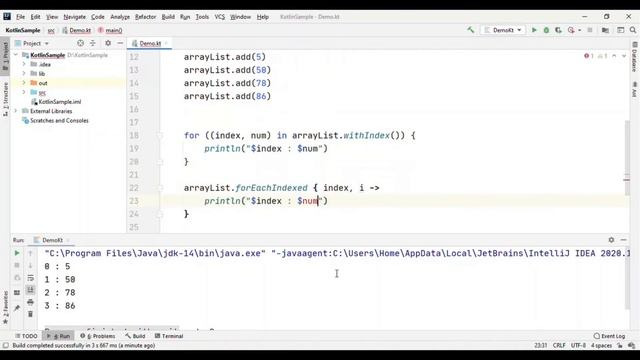Open Project panel gear settings
This screenshot has height=360, width=640.
108,43
